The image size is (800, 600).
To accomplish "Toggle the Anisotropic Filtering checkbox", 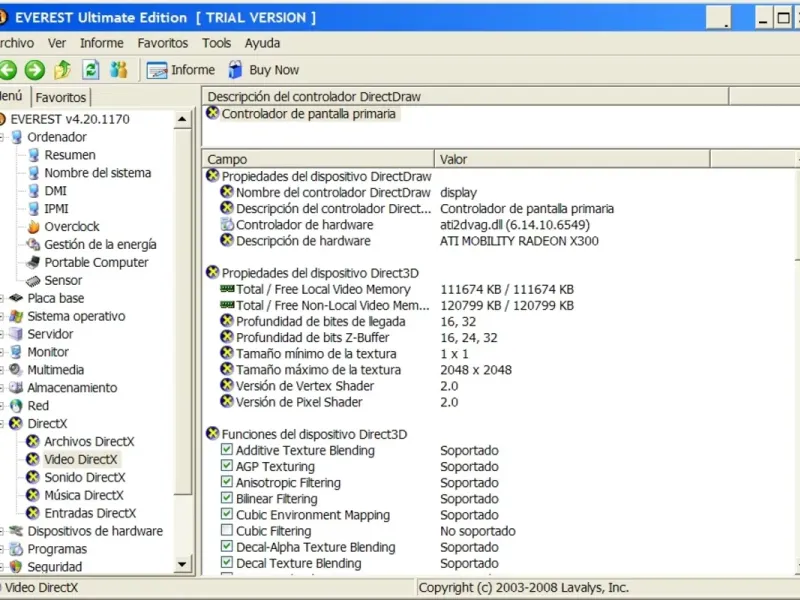I will click(x=227, y=482).
